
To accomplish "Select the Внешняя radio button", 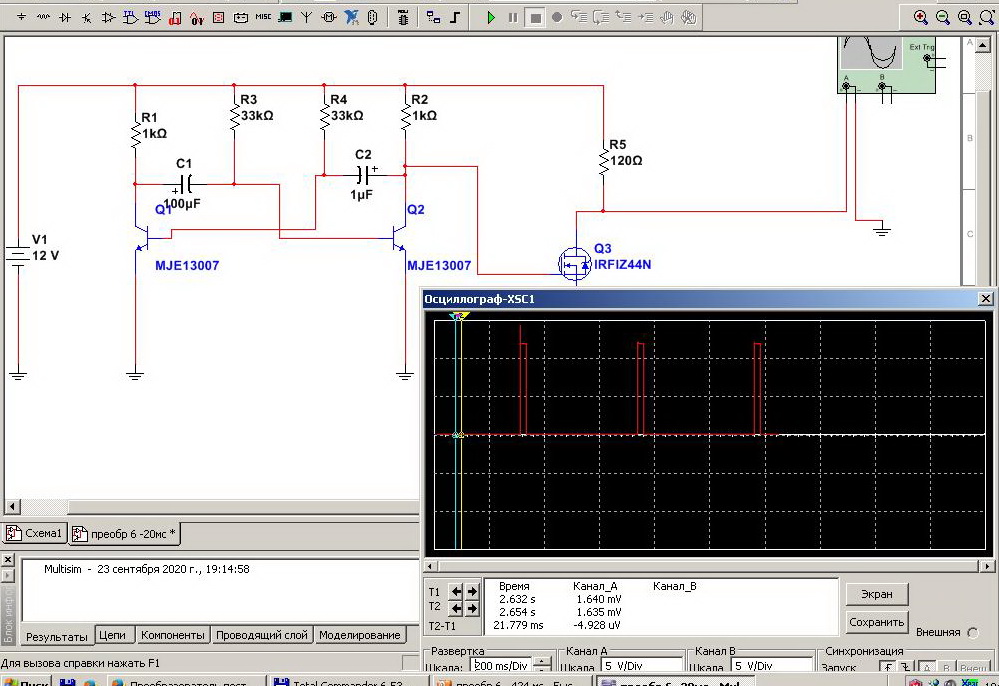I will click(x=972, y=632).
